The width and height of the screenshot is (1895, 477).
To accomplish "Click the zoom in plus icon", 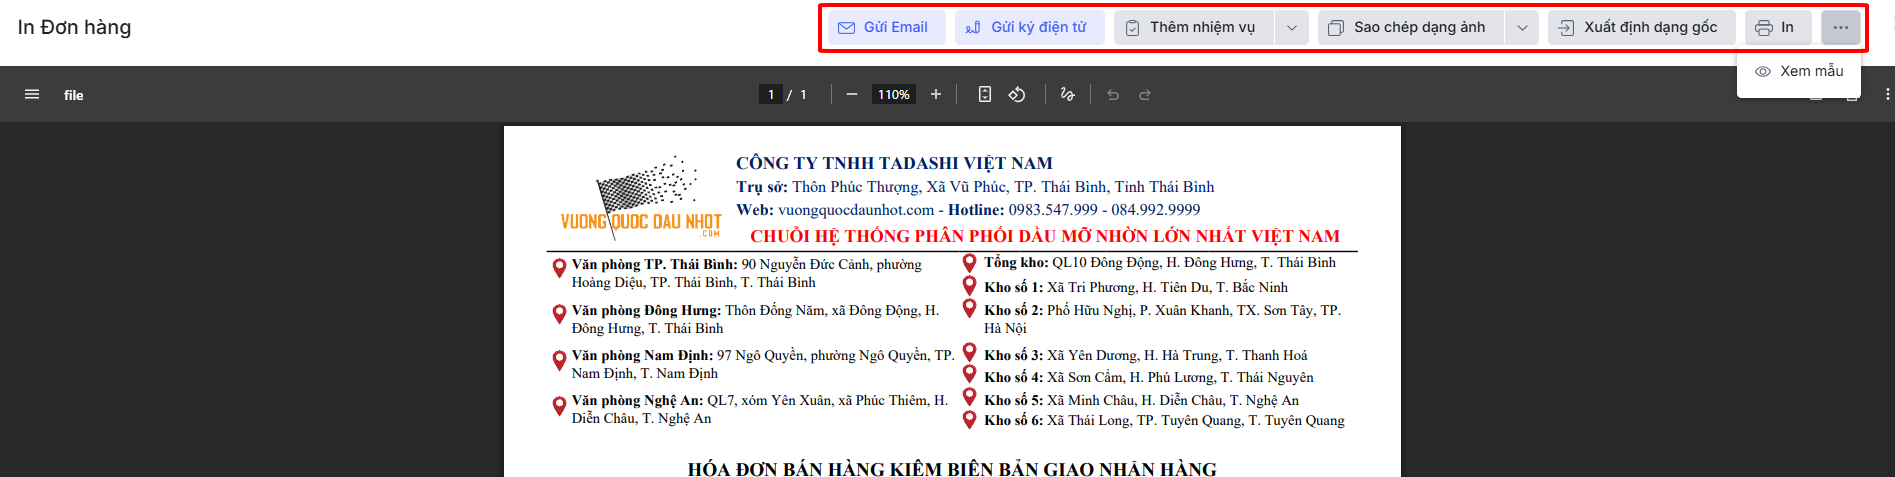I will pyautogui.click(x=936, y=95).
